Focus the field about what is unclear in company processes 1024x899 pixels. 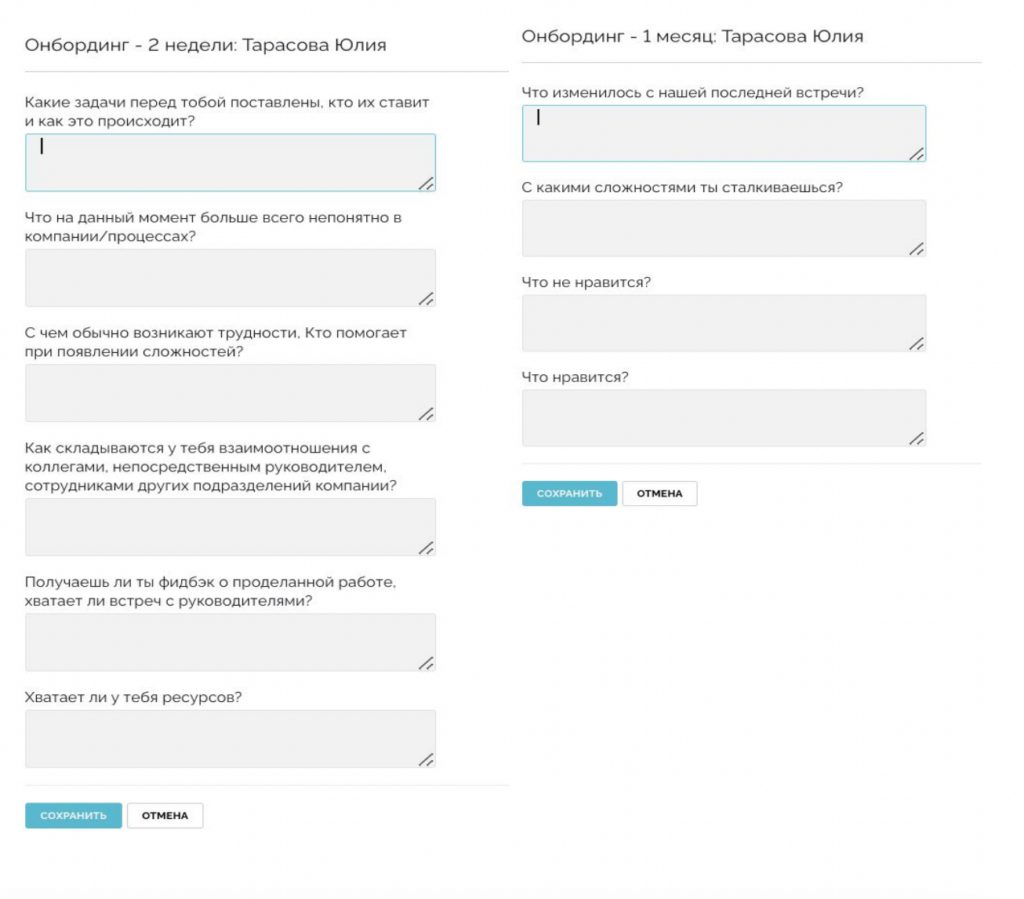230,277
